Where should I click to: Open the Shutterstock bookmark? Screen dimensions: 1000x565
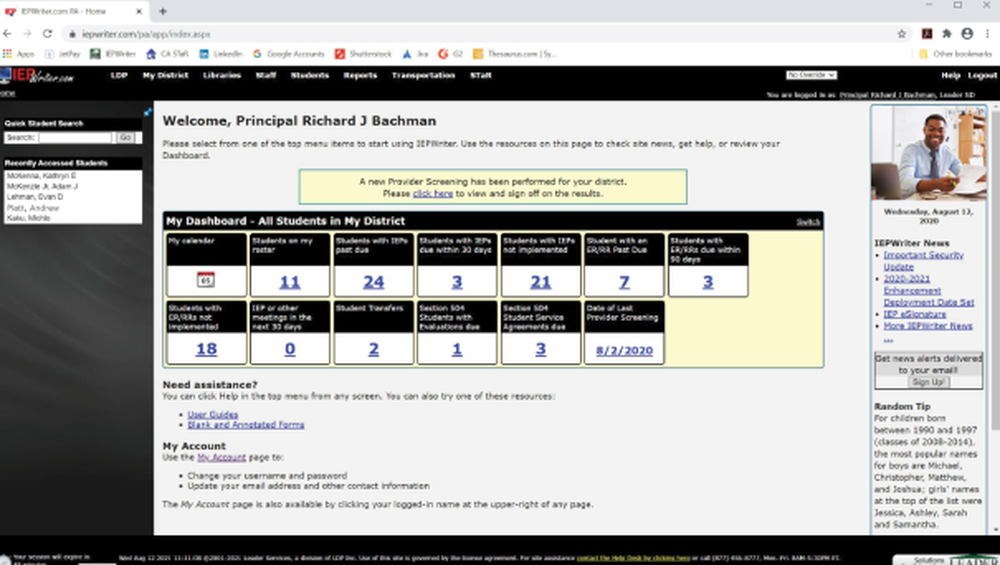(x=364, y=54)
